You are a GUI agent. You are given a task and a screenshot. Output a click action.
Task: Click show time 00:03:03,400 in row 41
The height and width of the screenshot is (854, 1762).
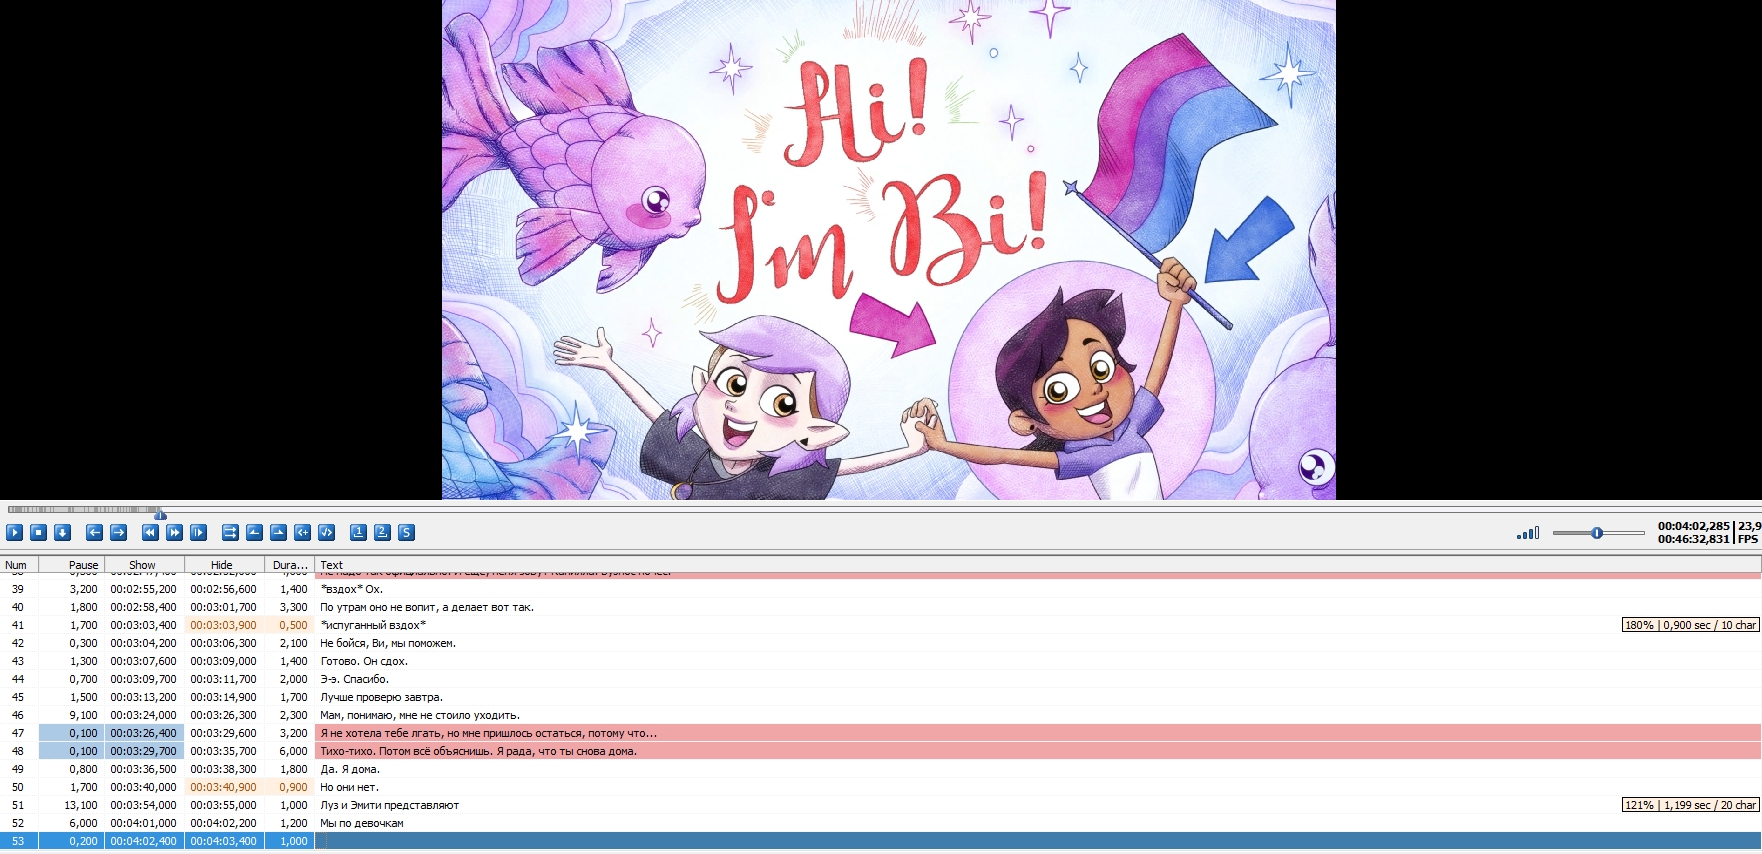(x=143, y=625)
